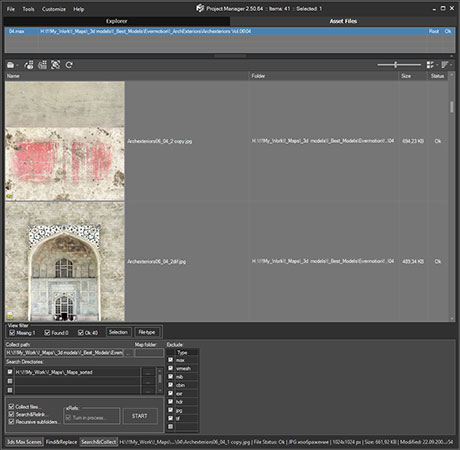Switch to the Asset Files tab
The height and width of the screenshot is (450, 460).
point(343,21)
